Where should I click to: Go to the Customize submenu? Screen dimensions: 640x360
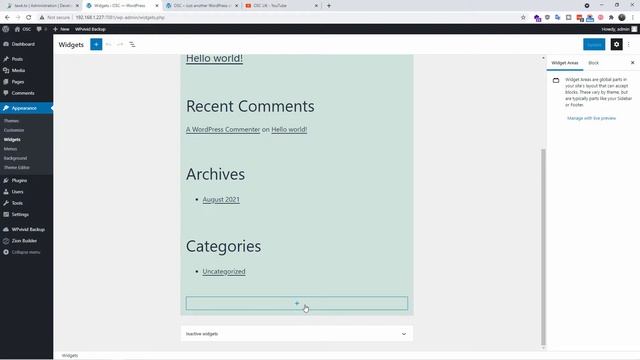(14, 130)
